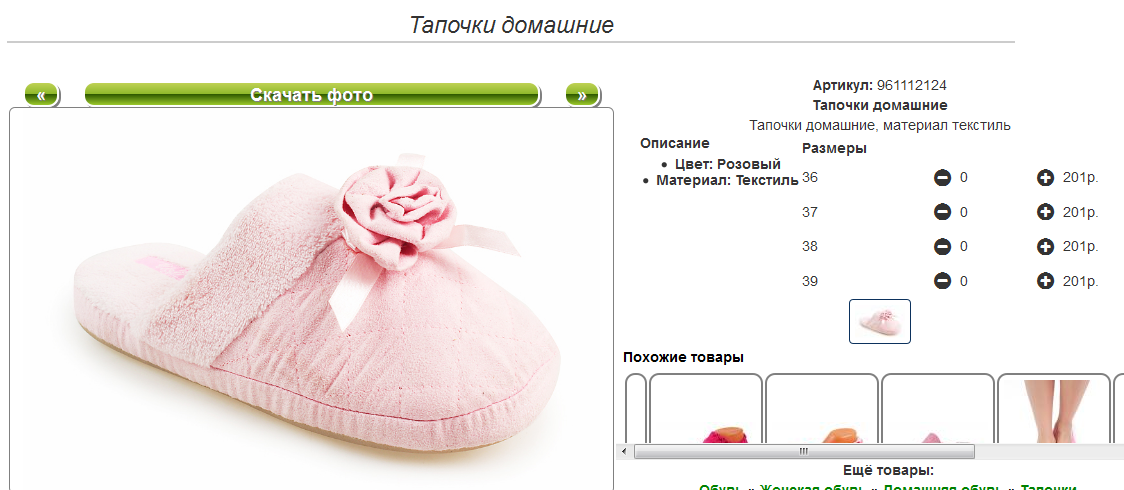Viewport: 1124px width, 490px height.
Task: Decrease quantity for size 36
Action: tap(942, 178)
